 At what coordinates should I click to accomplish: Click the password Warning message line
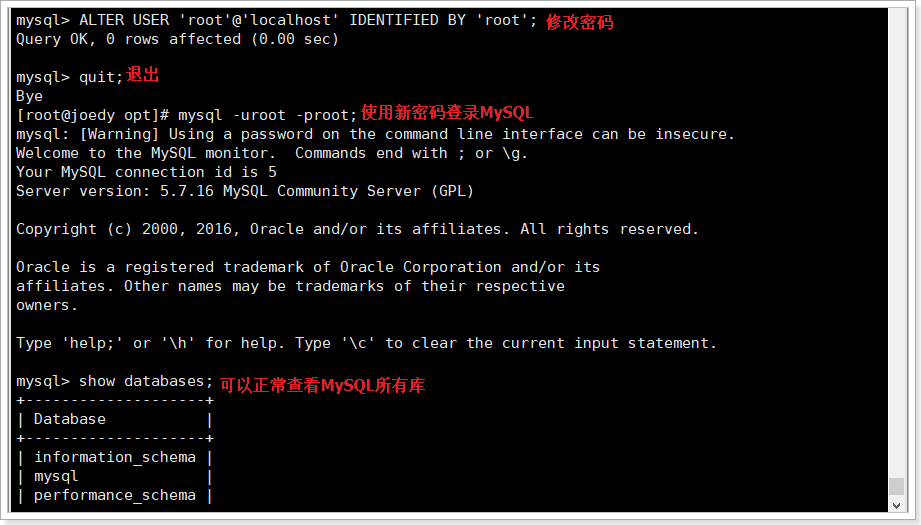pyautogui.click(x=375, y=134)
